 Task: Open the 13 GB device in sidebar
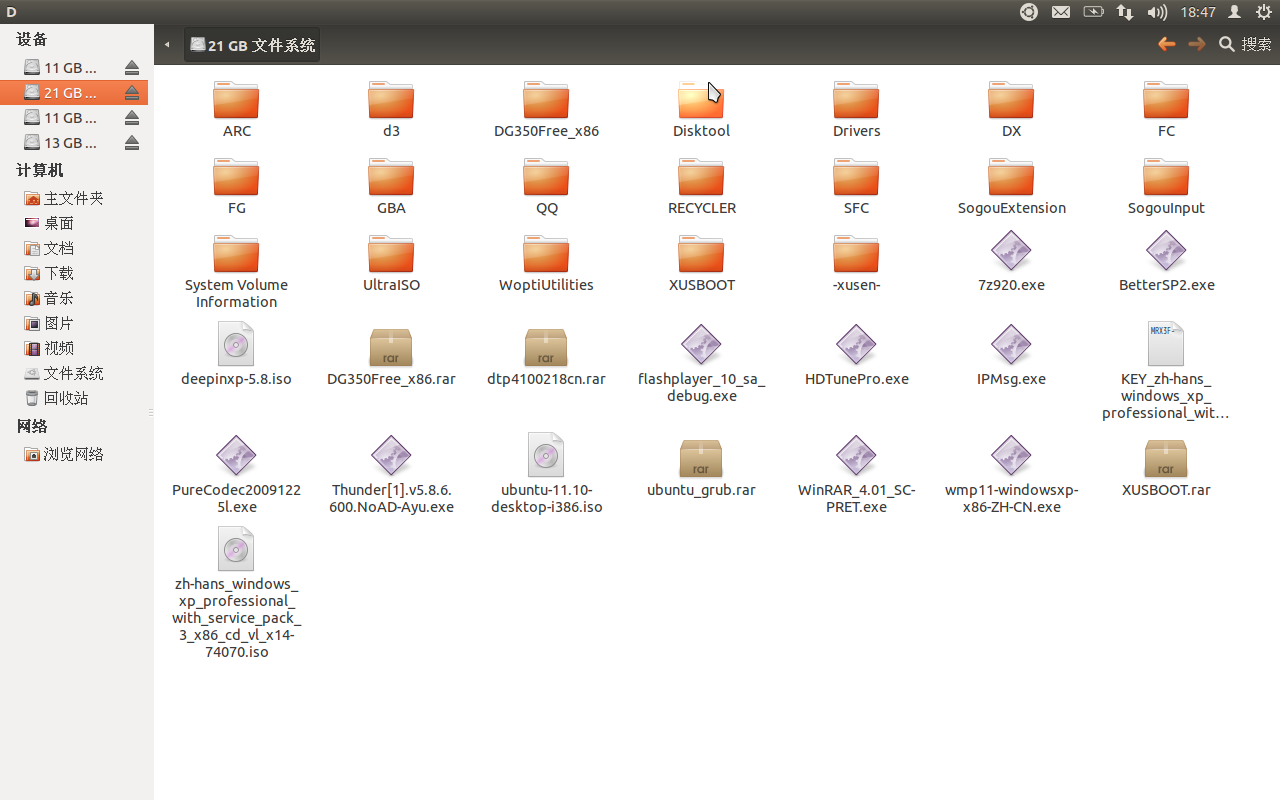click(74, 143)
